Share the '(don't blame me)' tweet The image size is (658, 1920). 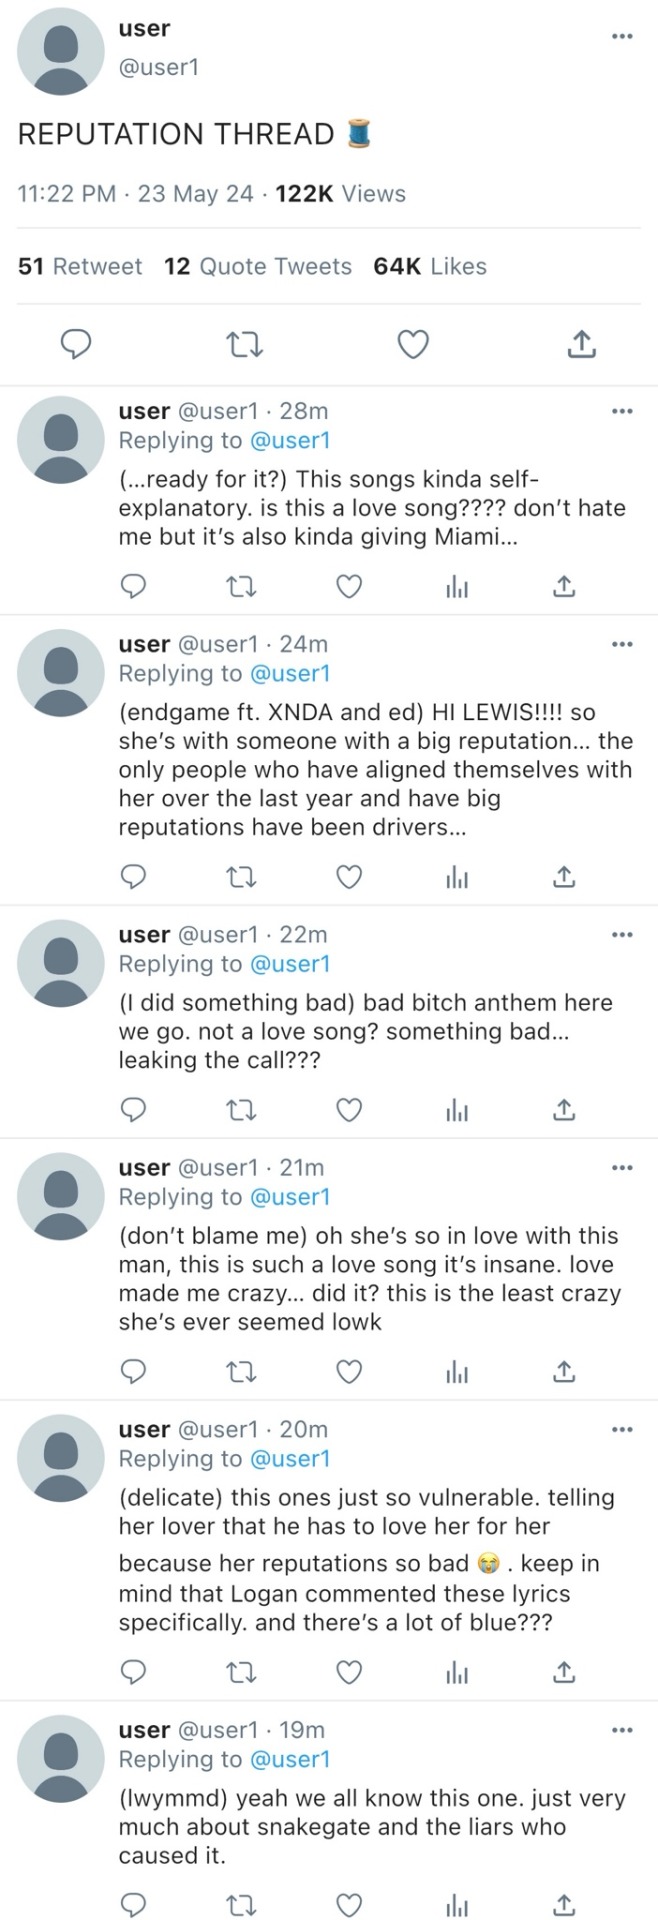pyautogui.click(x=564, y=1371)
